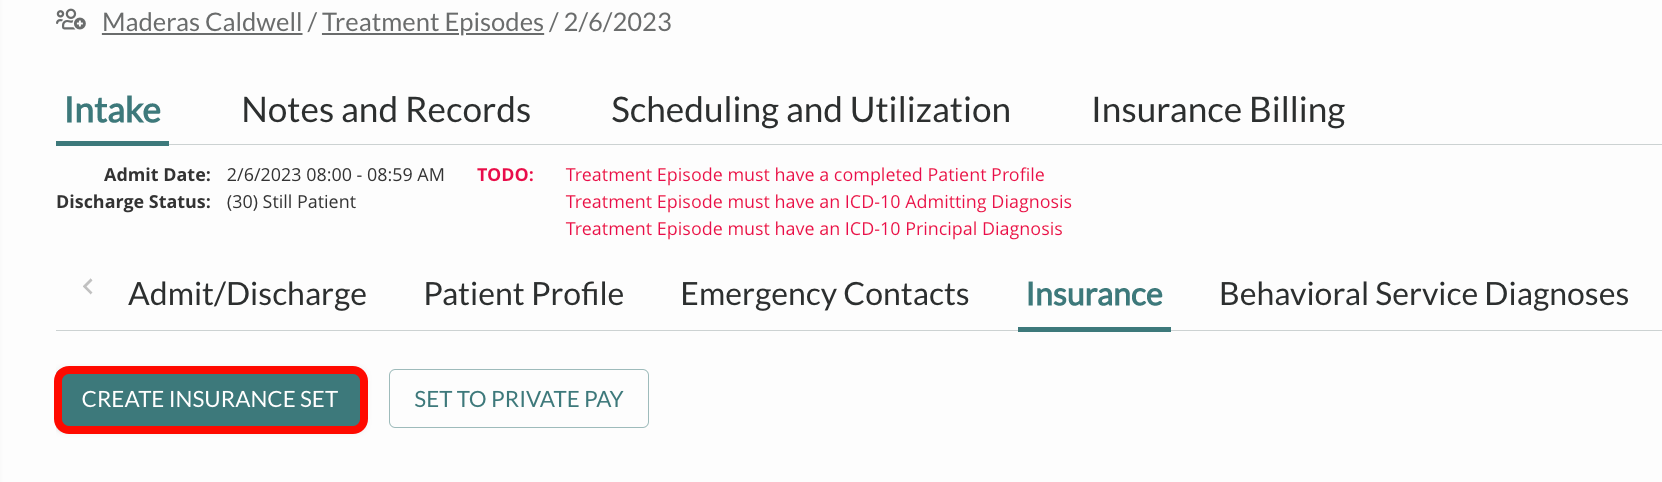Click the patient group icon beside breadcrumb

71,20
